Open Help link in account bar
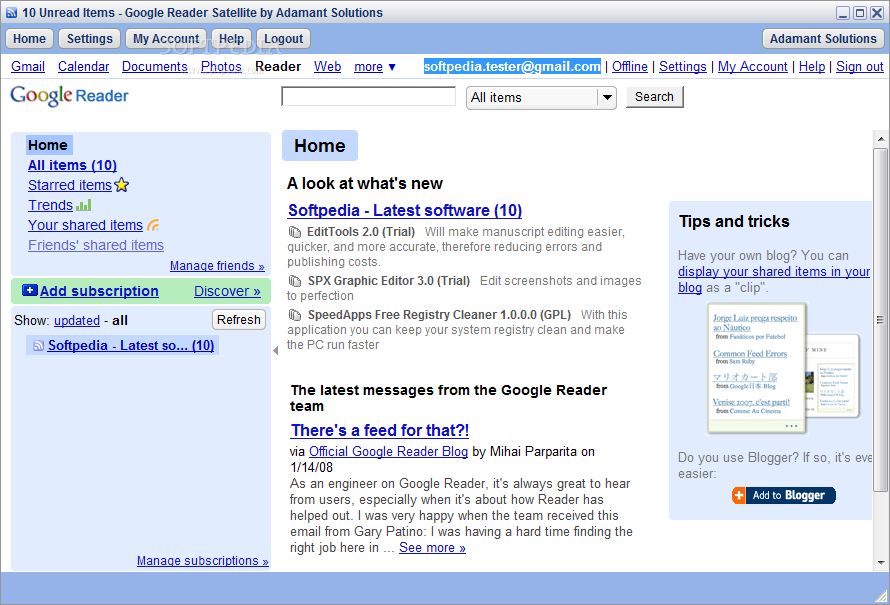890x605 pixels. click(812, 66)
